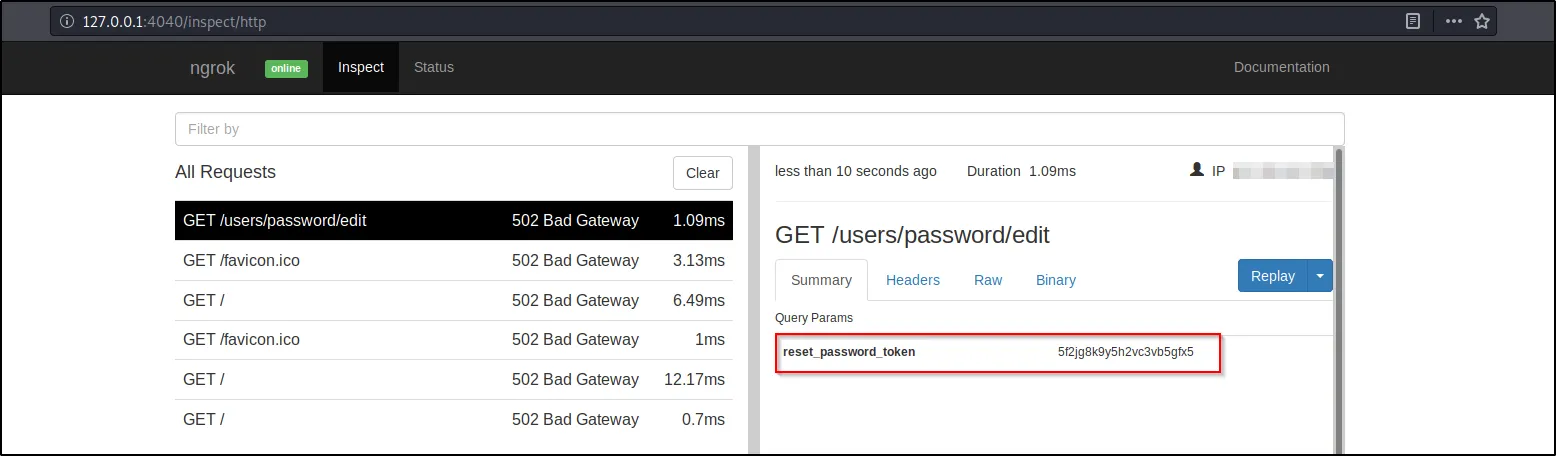Screen dimensions: 1556x456
Task: Bookmark this page with the star icon
Action: 1481,21
